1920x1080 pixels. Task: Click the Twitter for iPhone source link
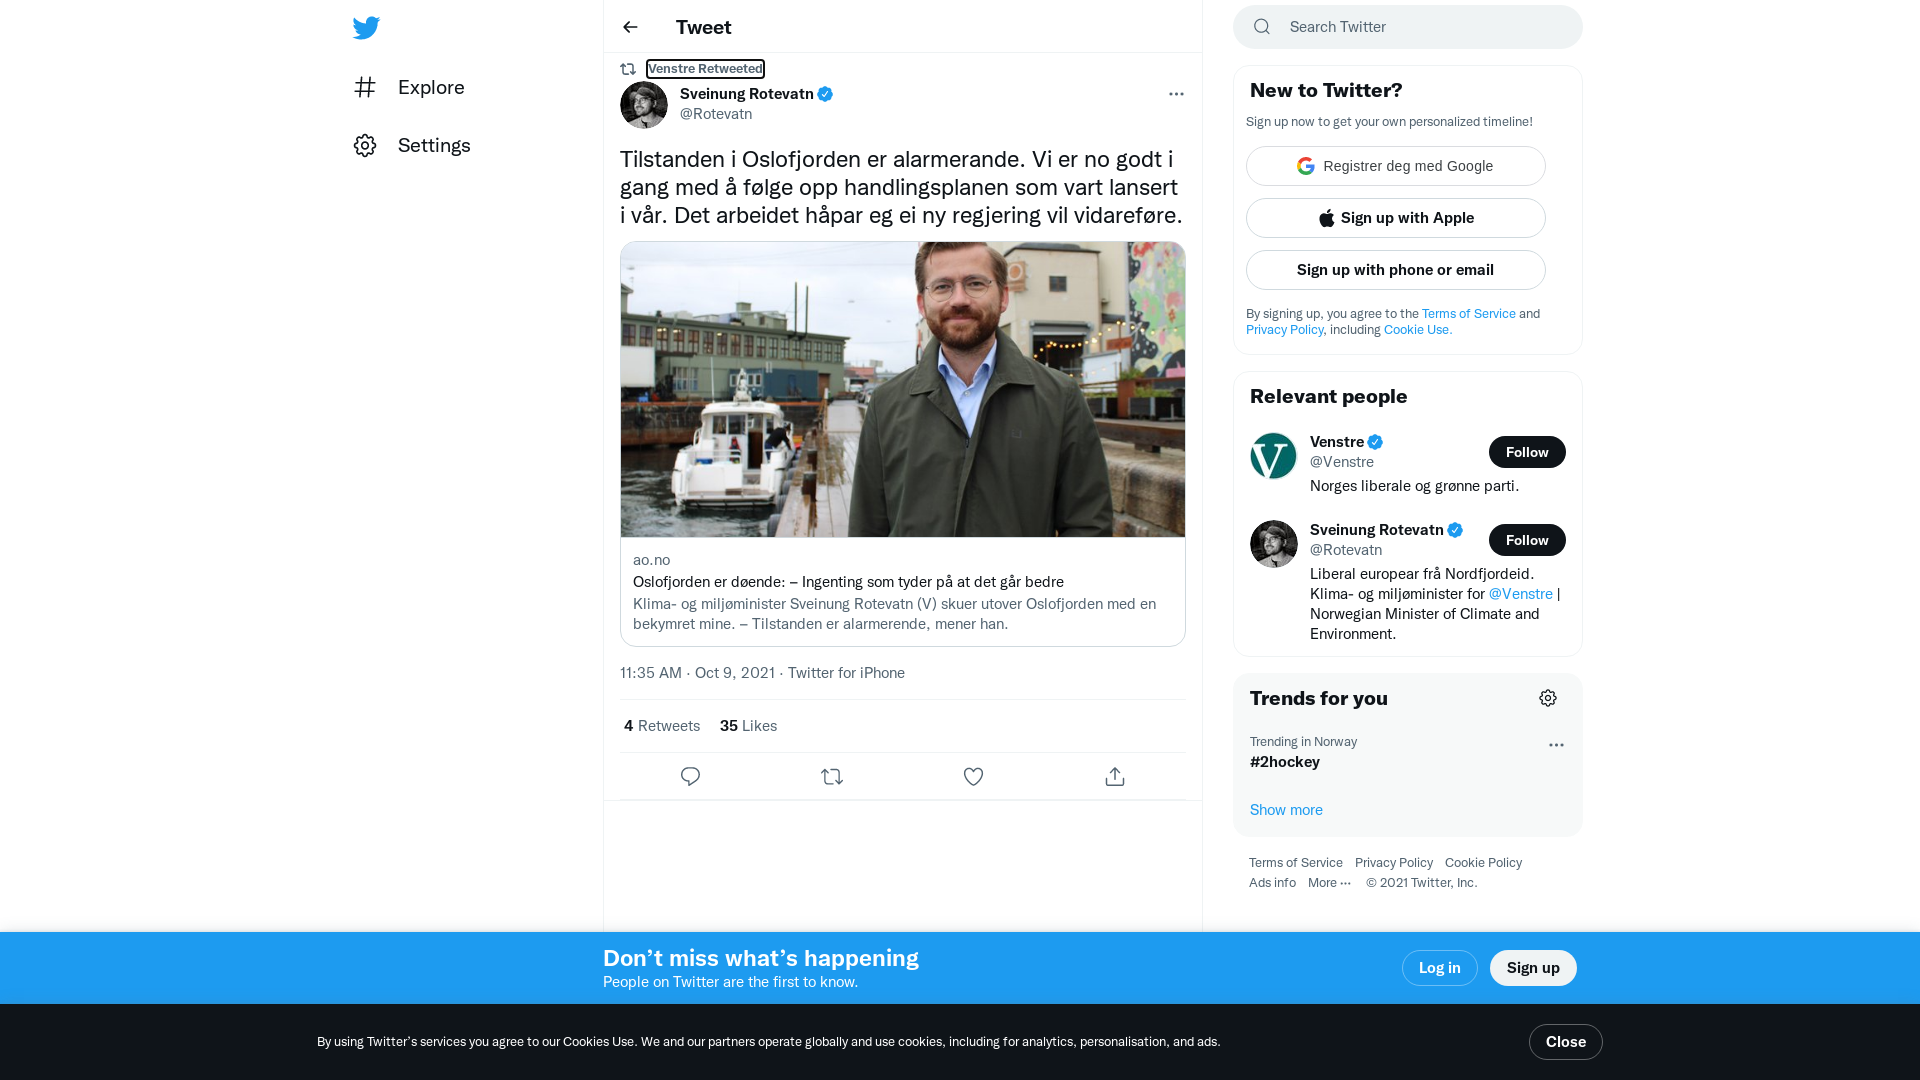tap(846, 673)
